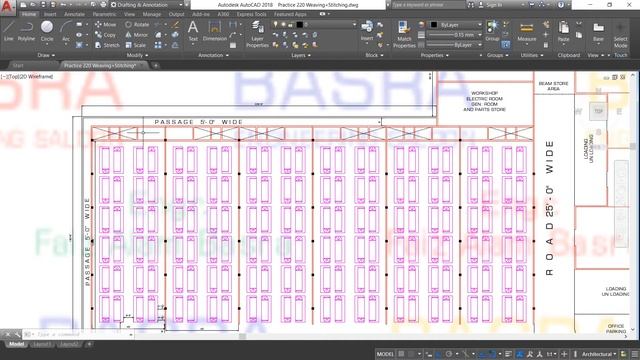
Task: Click the Erase tool in Modify panel
Action: (176, 24)
